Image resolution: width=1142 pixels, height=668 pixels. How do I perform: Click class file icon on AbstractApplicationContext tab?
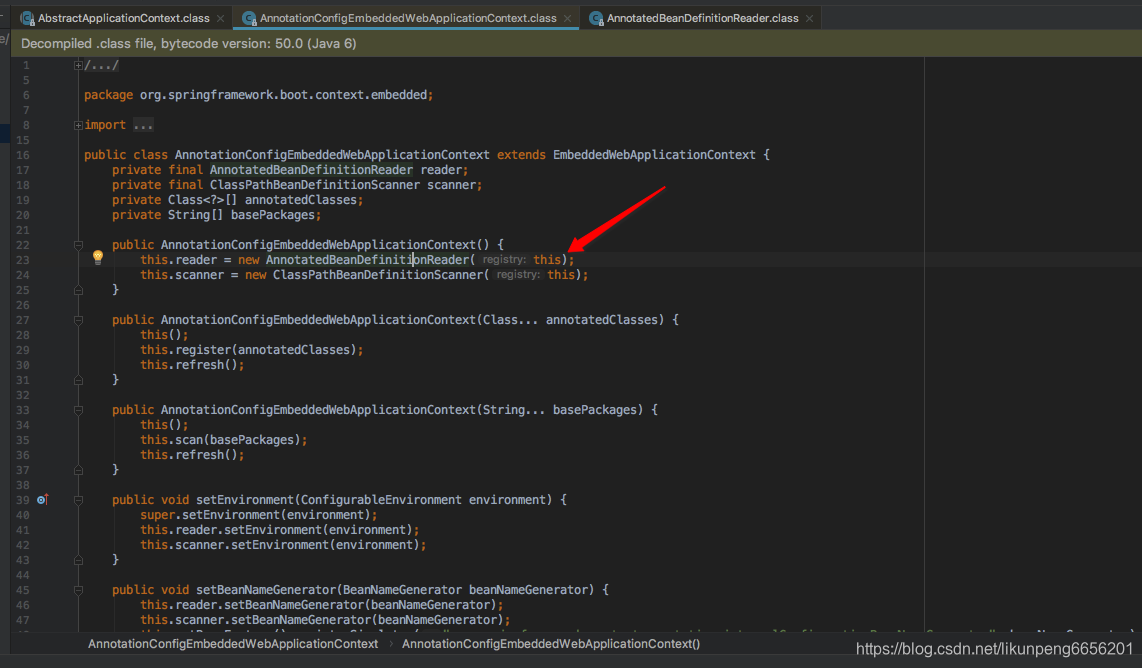28,18
